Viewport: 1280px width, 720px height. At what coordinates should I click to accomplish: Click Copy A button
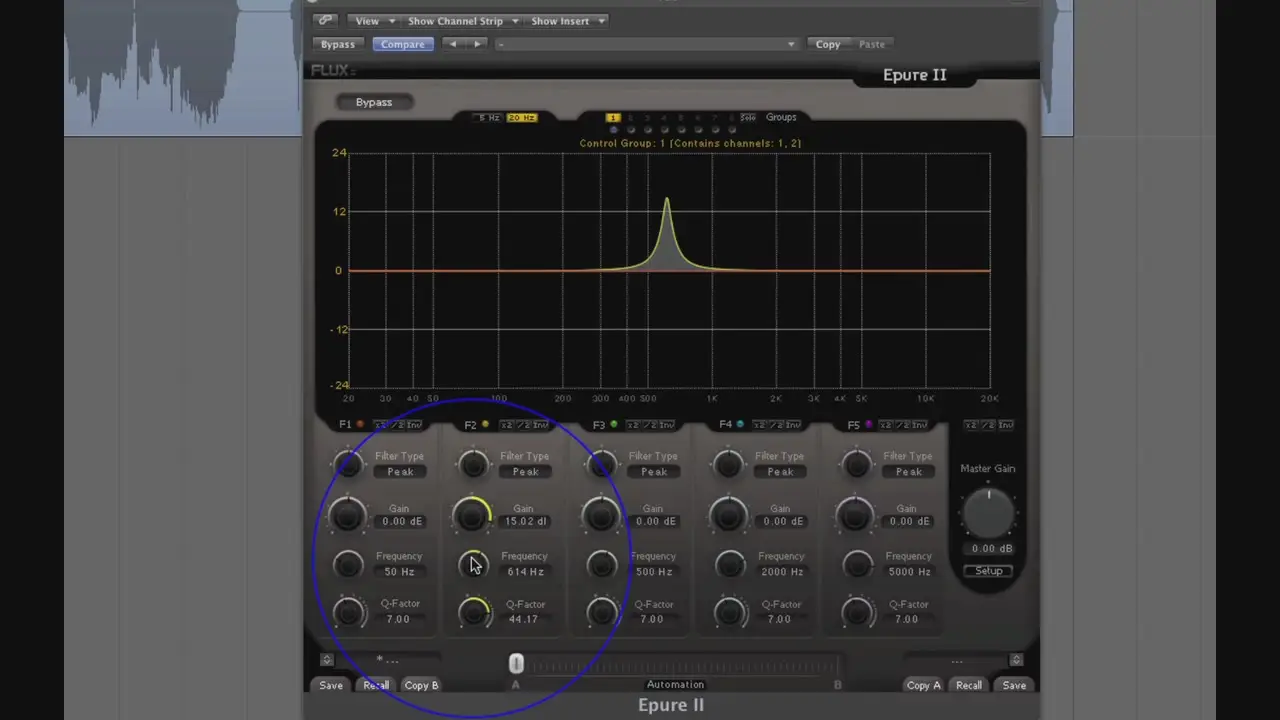(923, 685)
